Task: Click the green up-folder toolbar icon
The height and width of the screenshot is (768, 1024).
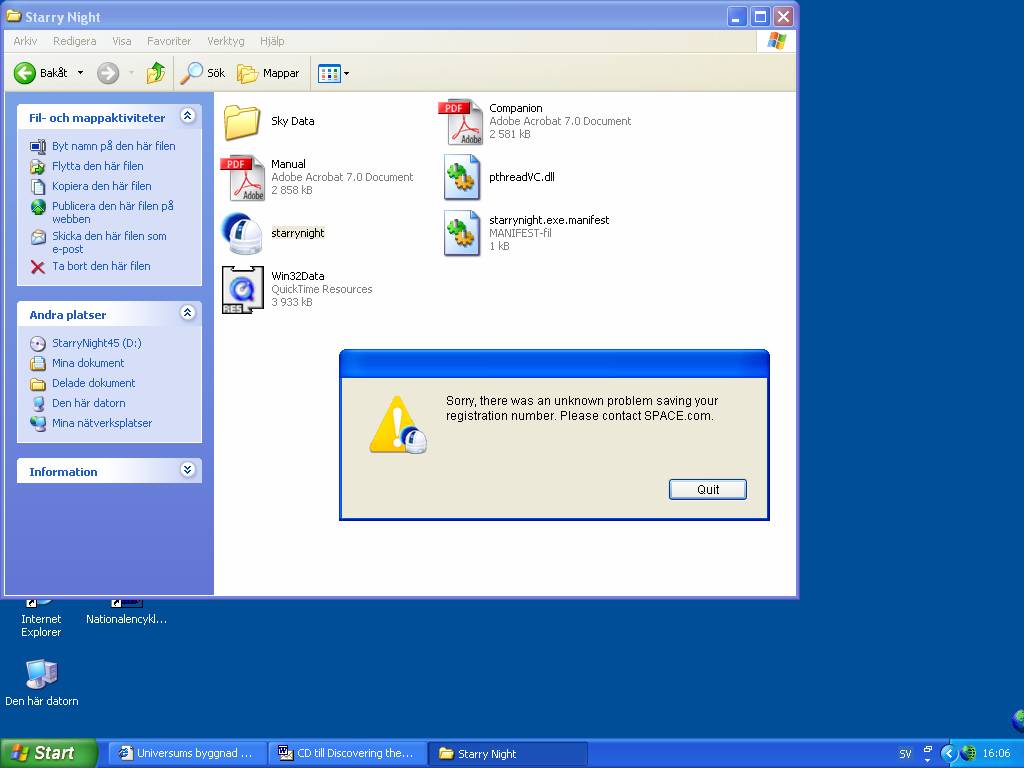Action: 155,73
